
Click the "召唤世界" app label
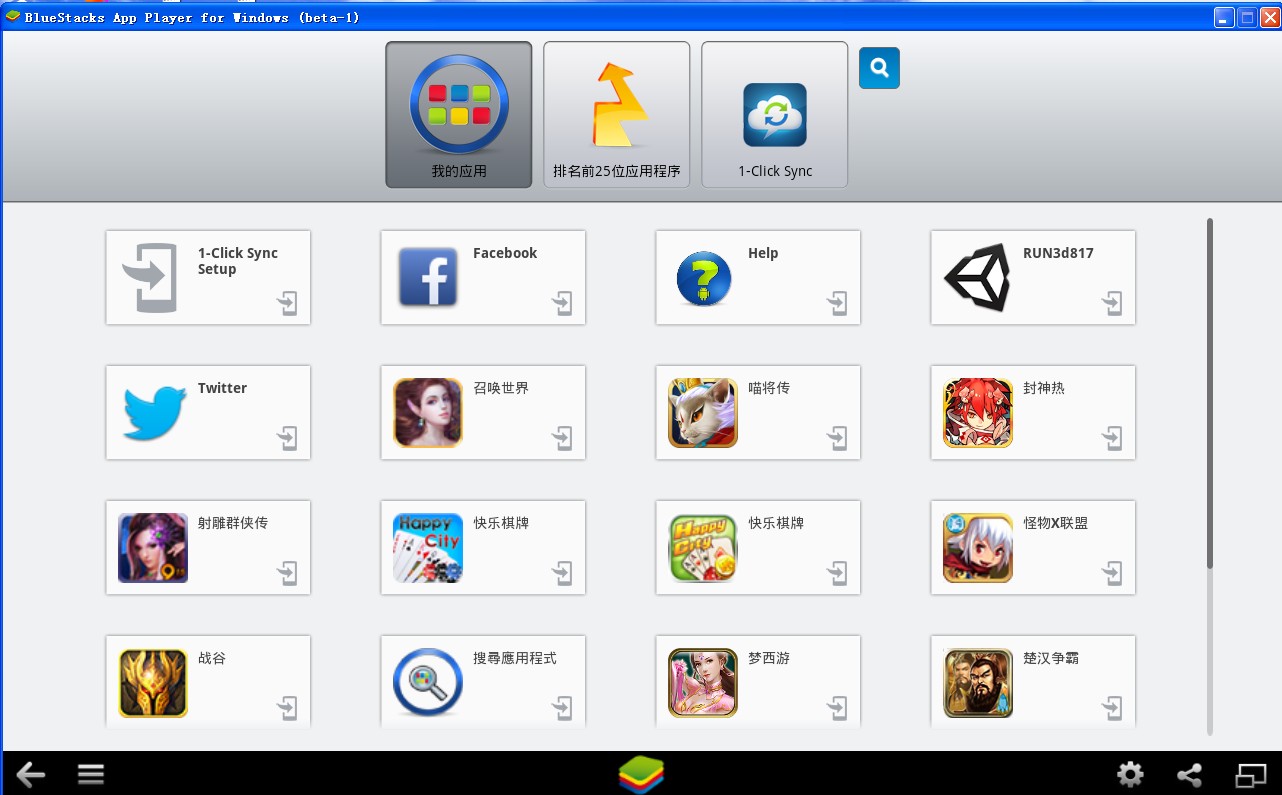click(x=501, y=388)
